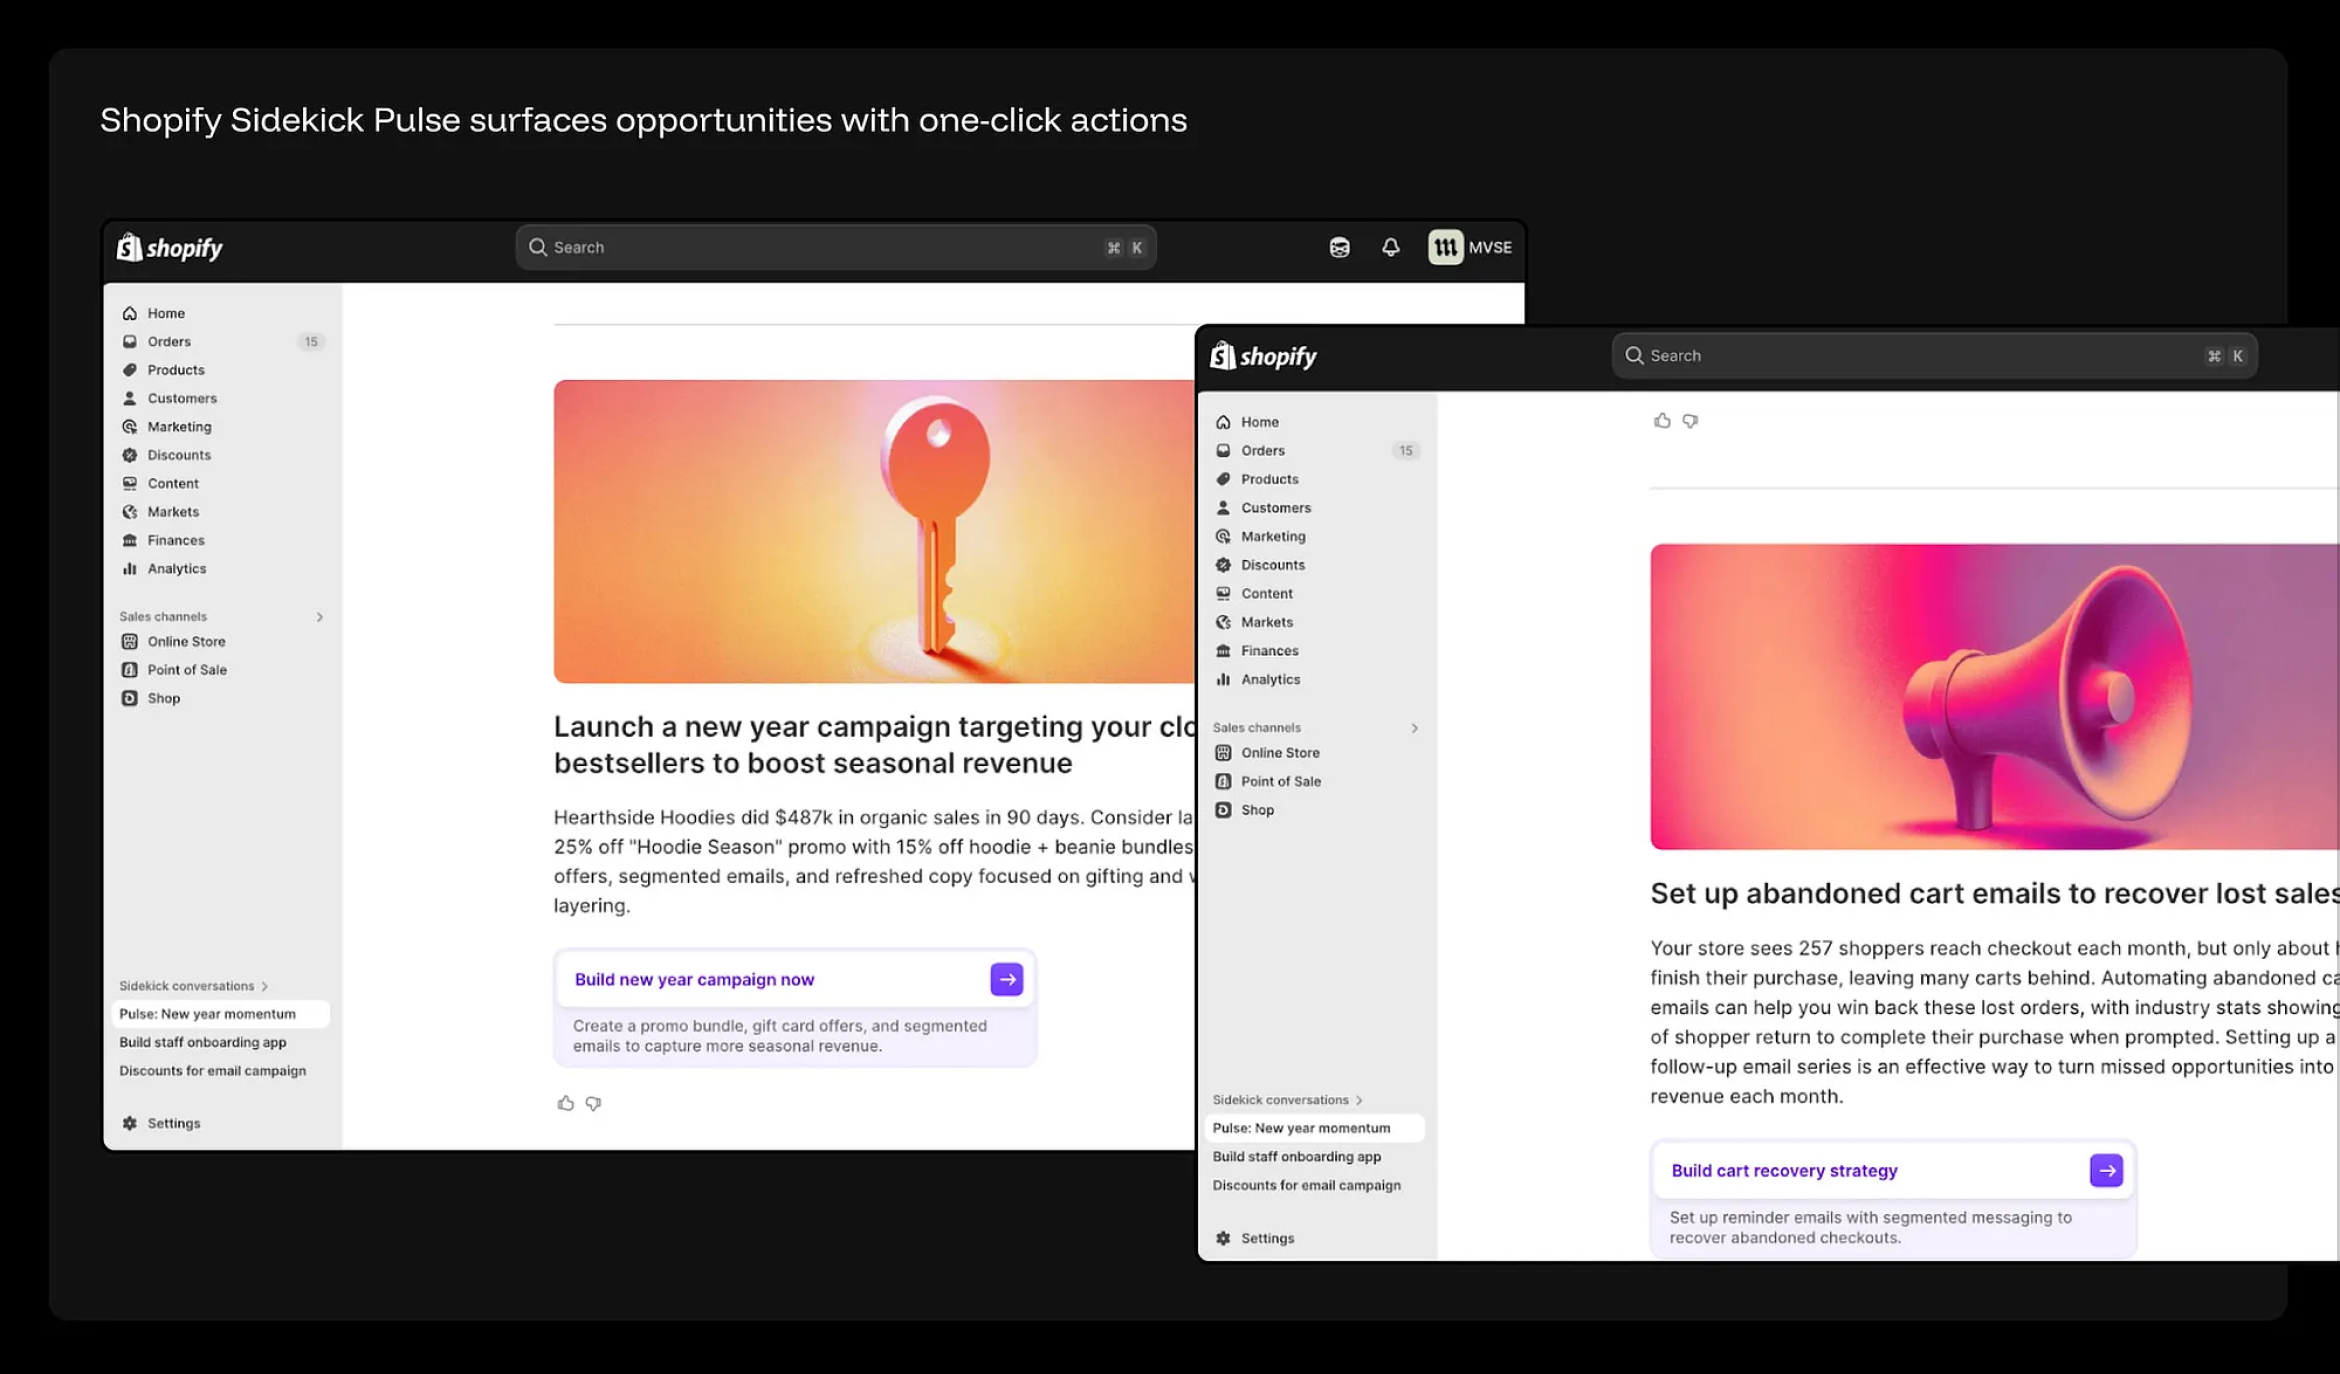The width and height of the screenshot is (2340, 1374).
Task: Click the Orders icon in the front window
Action: point(1223,451)
